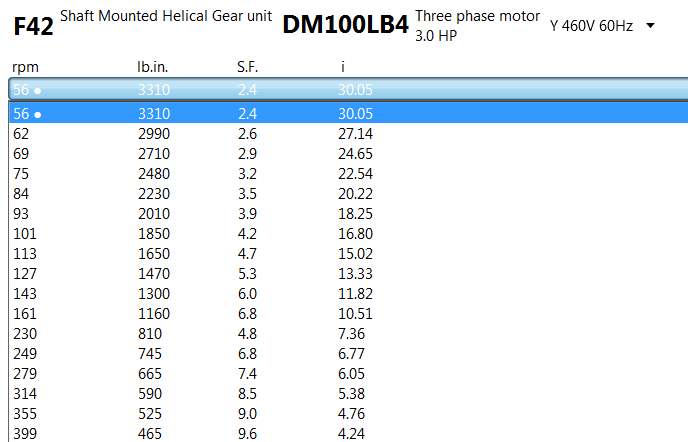
Task: Click the ratio value 7.36
Action: (351, 334)
